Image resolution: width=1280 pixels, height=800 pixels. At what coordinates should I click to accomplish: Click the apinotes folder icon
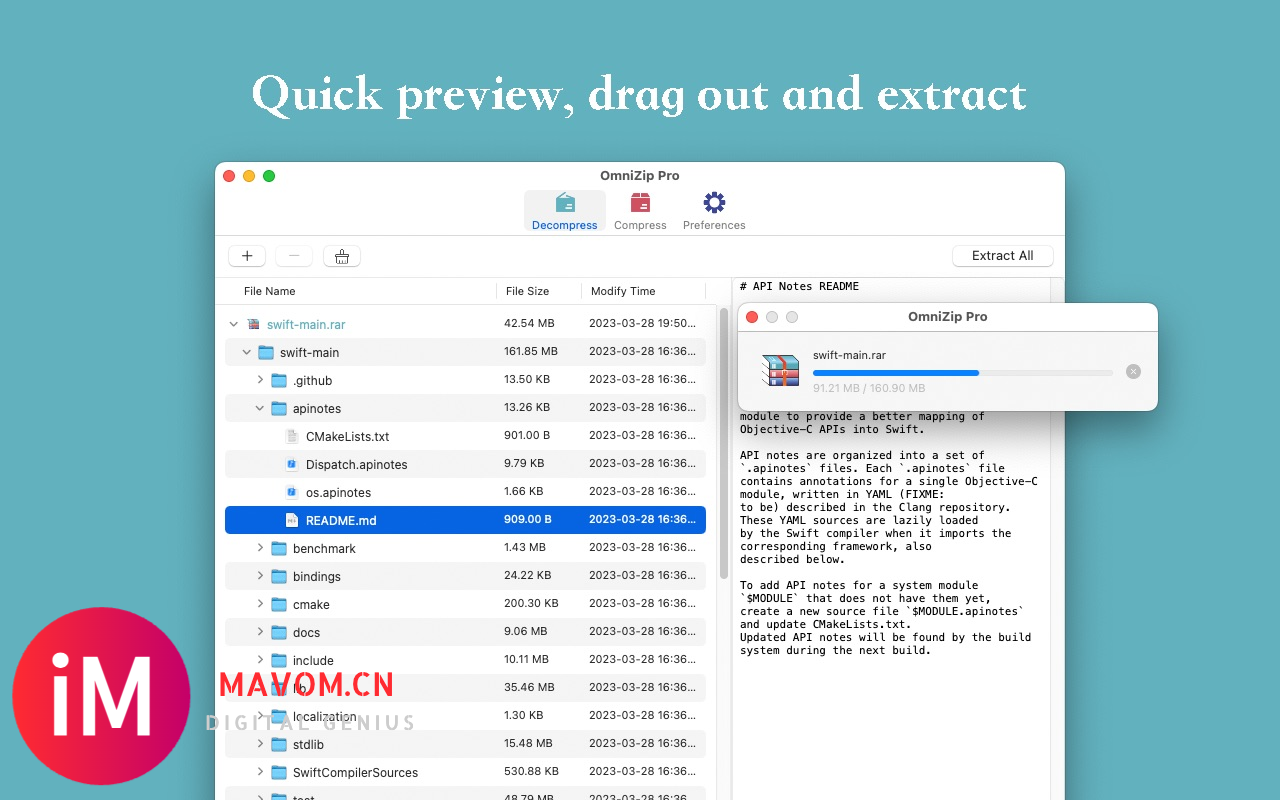click(279, 408)
